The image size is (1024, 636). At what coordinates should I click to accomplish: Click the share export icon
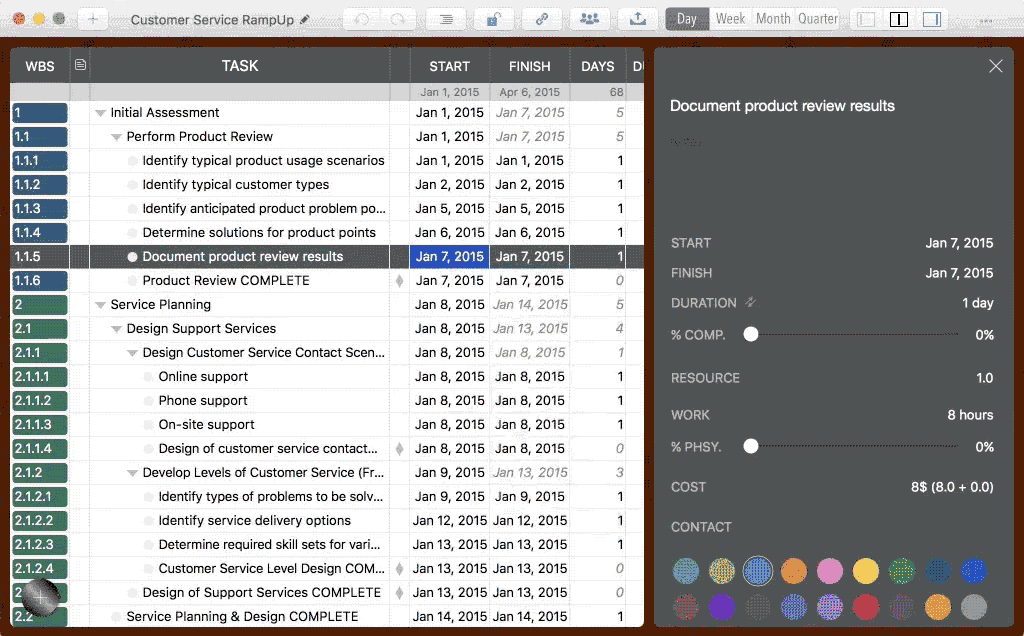coord(638,19)
